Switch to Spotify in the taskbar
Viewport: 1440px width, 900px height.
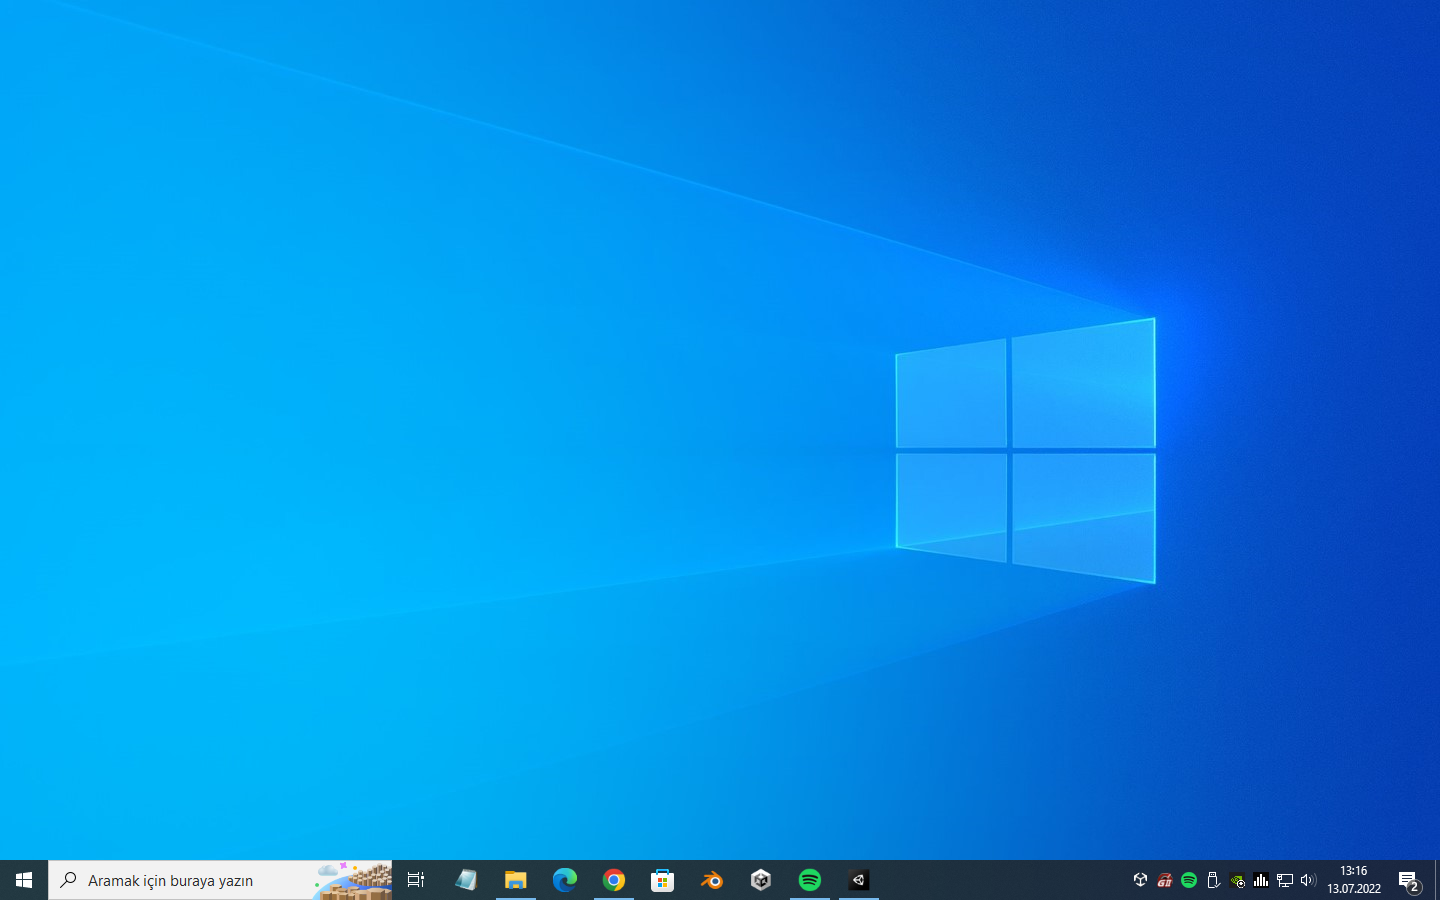pyautogui.click(x=809, y=880)
